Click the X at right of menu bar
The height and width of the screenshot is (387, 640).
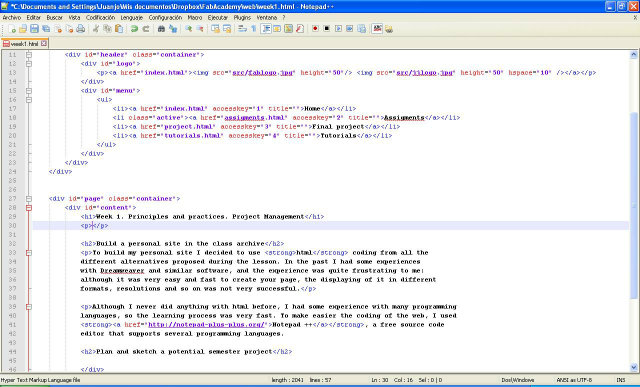tap(635, 18)
